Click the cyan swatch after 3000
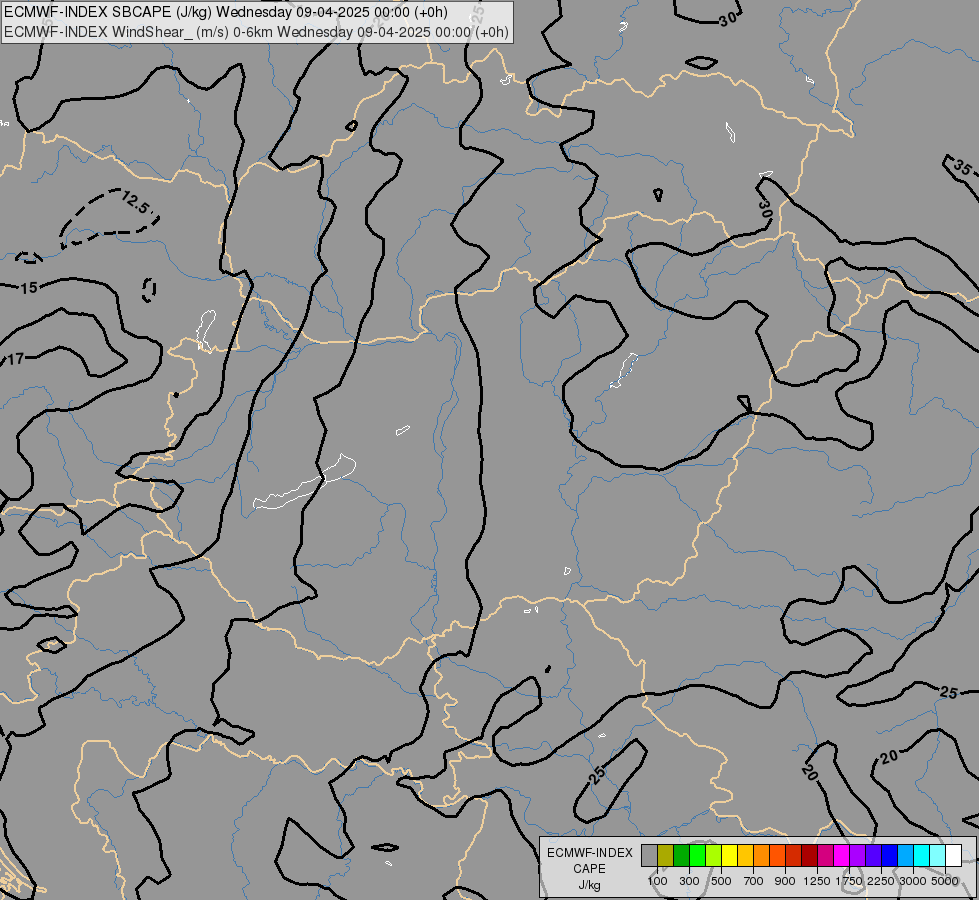The height and width of the screenshot is (900, 979). pos(922,855)
